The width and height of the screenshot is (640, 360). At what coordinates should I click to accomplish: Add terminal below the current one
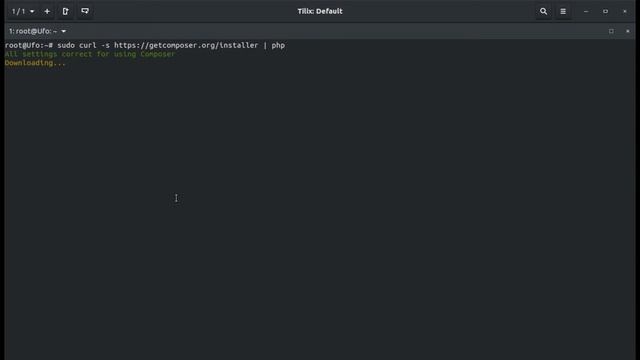pyautogui.click(x=85, y=11)
